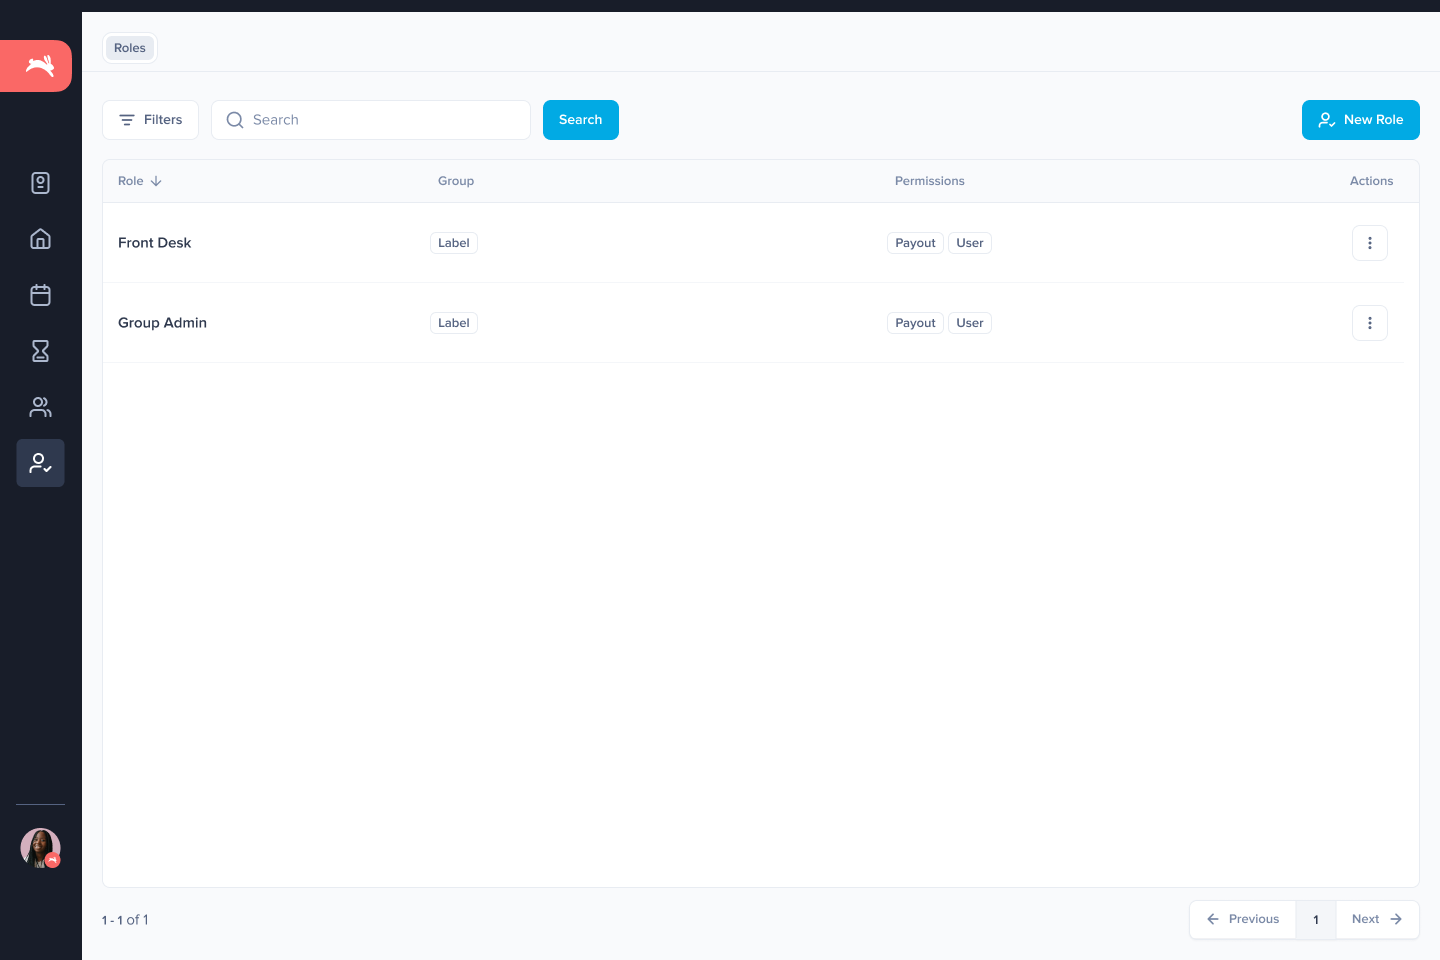The height and width of the screenshot is (960, 1440).
Task: Click the Search input field
Action: coord(371,120)
